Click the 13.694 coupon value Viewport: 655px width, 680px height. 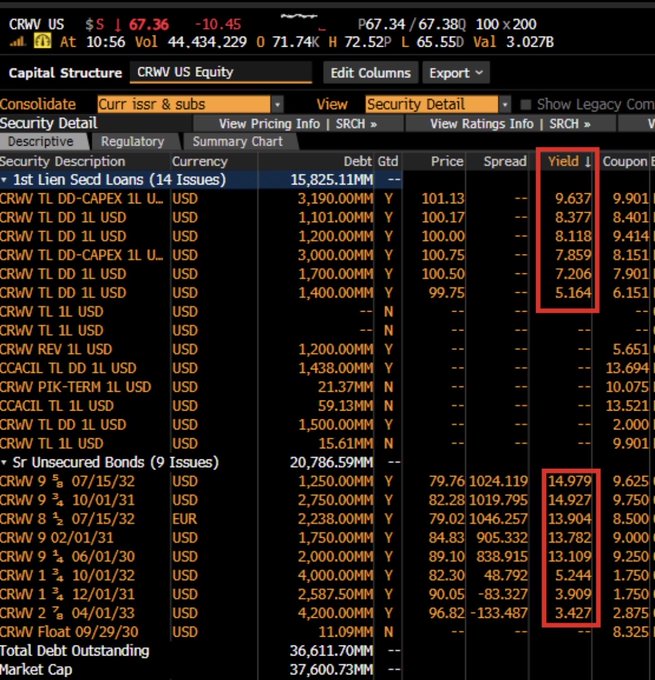tap(627, 368)
